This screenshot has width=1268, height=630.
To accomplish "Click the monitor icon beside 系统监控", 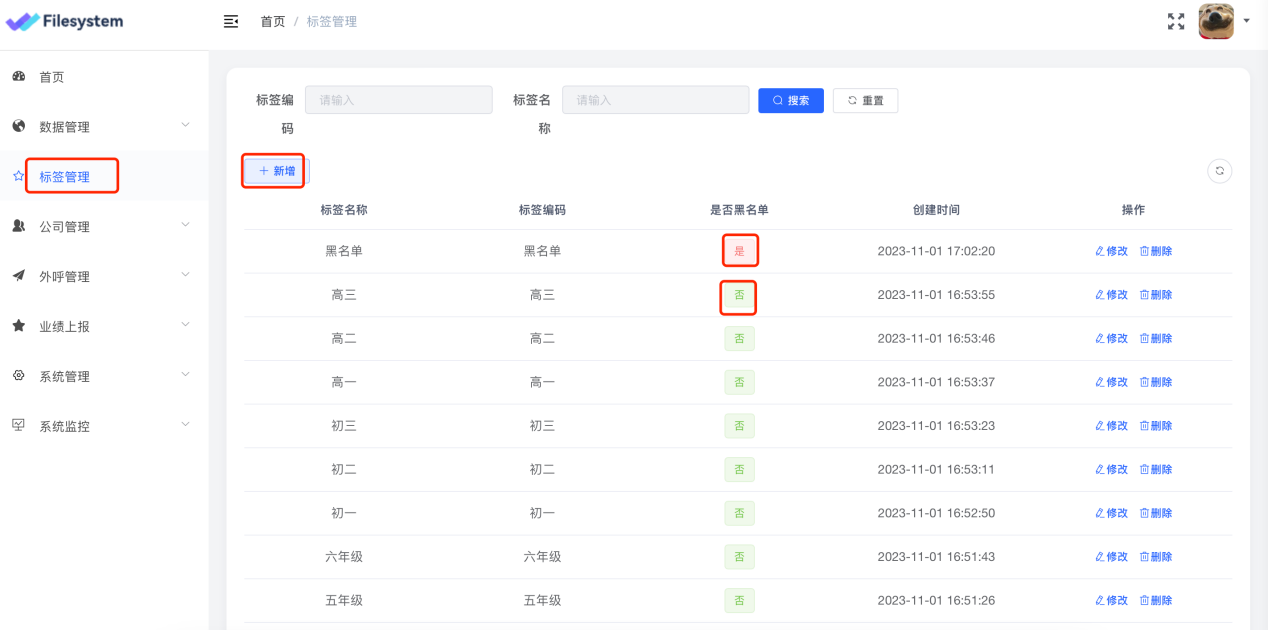I will (18, 425).
